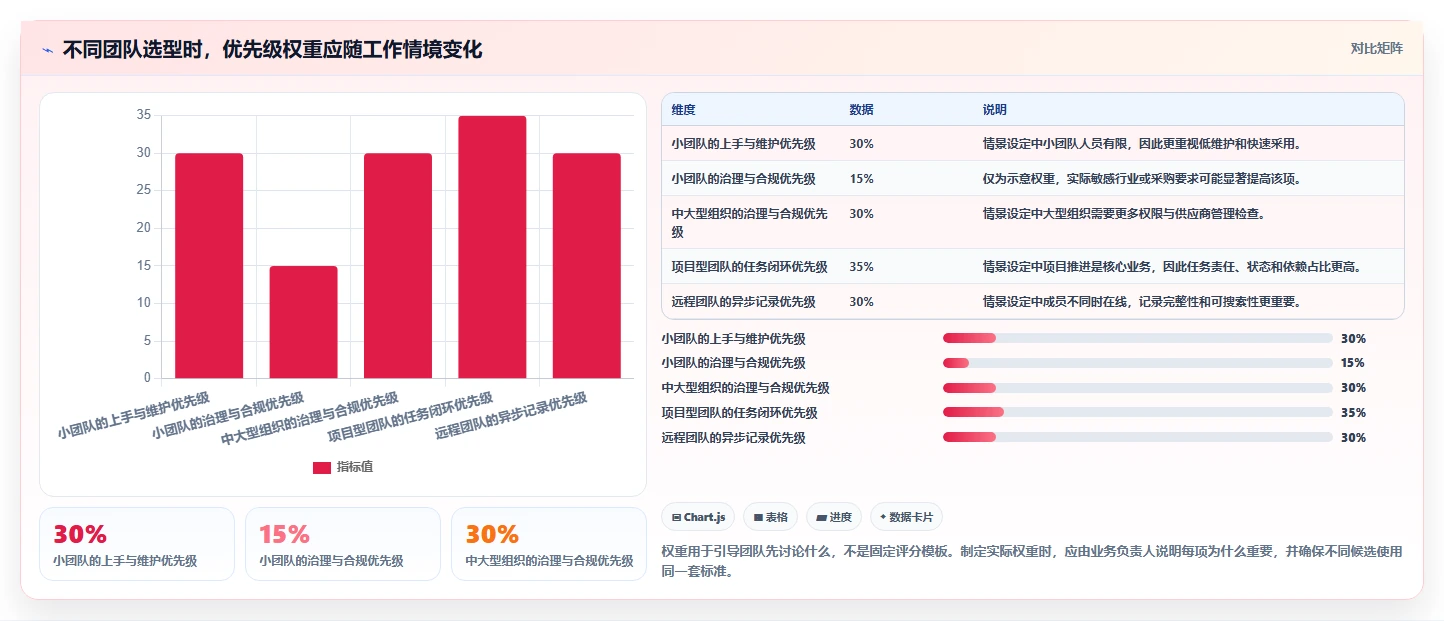Screen dimensions: 1444x621
Task: Click the chart bar for 远程团队的异步记录优先级
Action: click(587, 266)
